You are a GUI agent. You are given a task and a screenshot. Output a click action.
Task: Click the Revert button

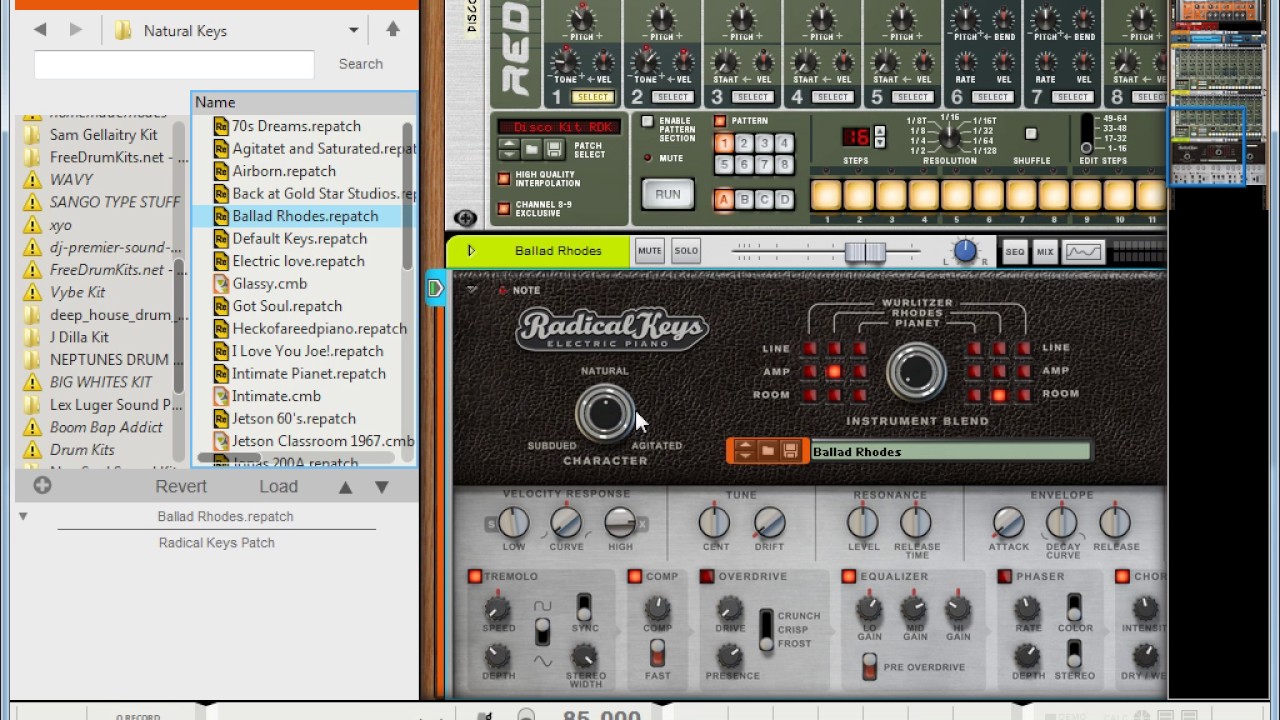pyautogui.click(x=181, y=487)
